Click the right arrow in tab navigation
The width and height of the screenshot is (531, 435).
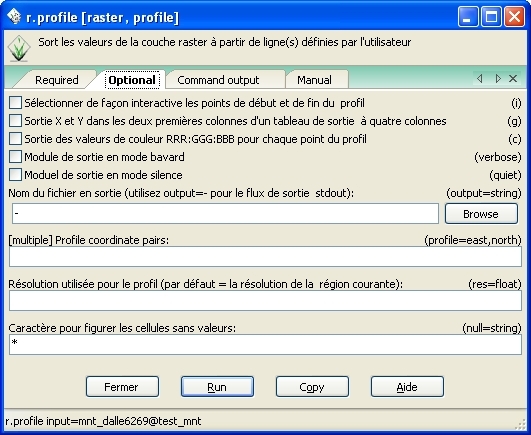(x=497, y=79)
